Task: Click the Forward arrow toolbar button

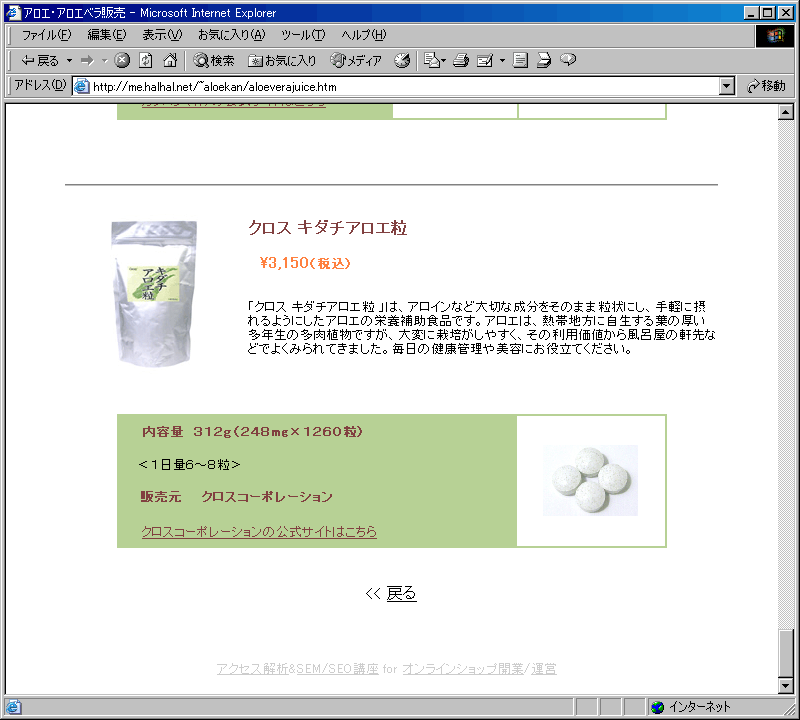Action: pyautogui.click(x=87, y=61)
